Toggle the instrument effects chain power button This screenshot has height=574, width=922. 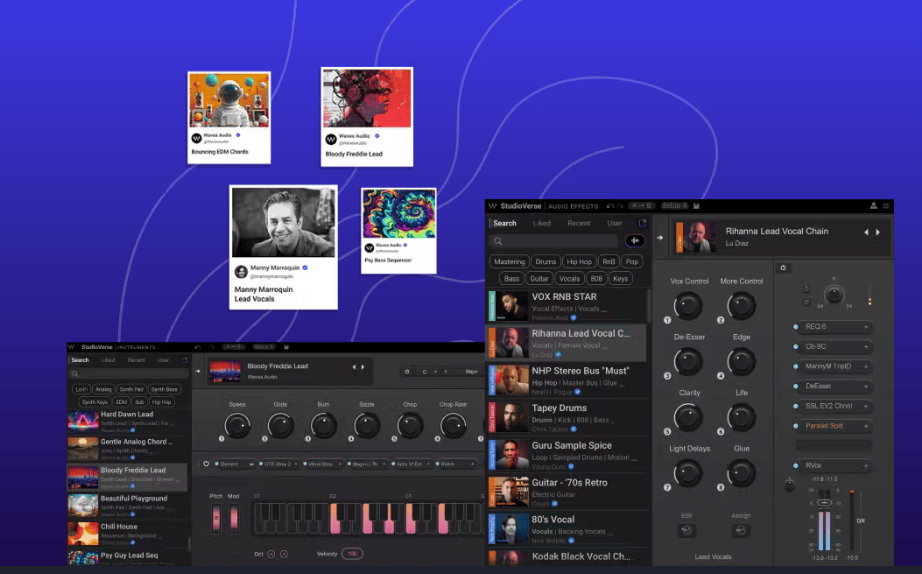[x=206, y=463]
